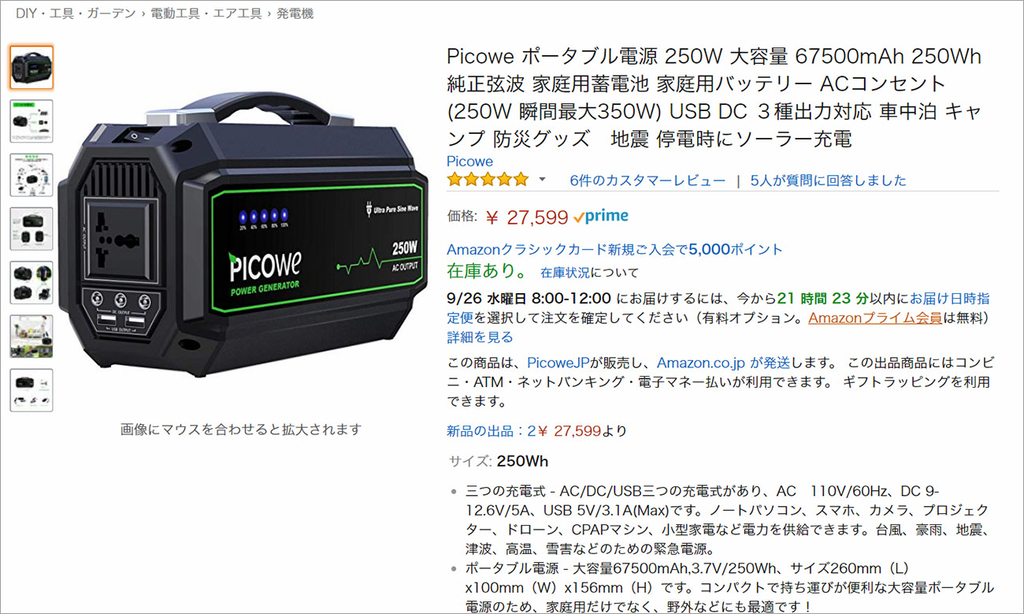The height and width of the screenshot is (614, 1024).
Task: Select the second product thumbnail image
Action: coord(31,121)
